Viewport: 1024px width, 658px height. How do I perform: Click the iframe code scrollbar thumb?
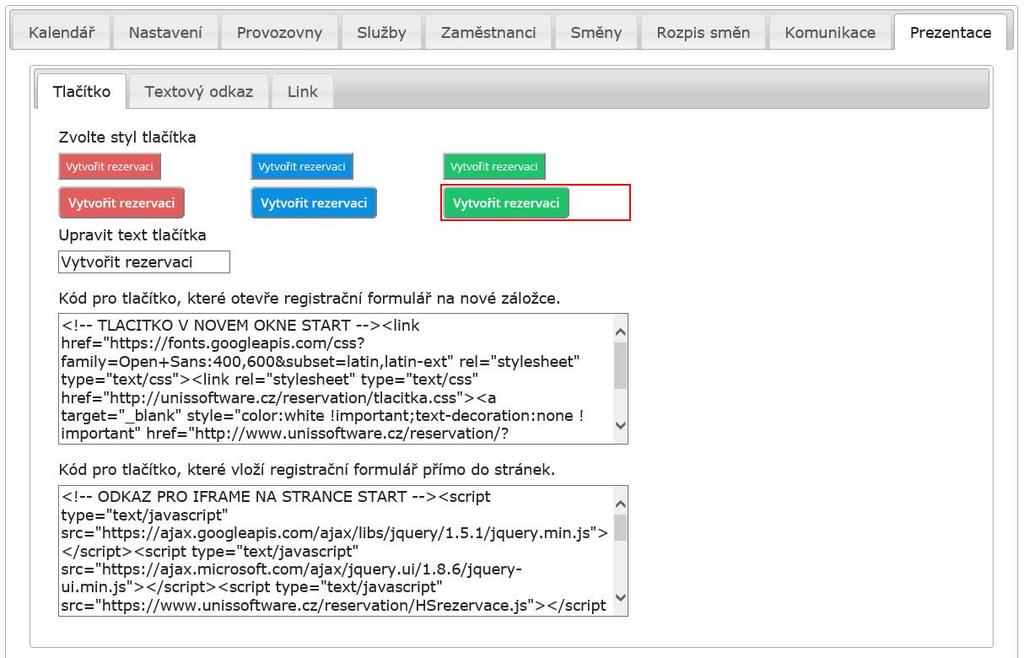tap(621, 527)
